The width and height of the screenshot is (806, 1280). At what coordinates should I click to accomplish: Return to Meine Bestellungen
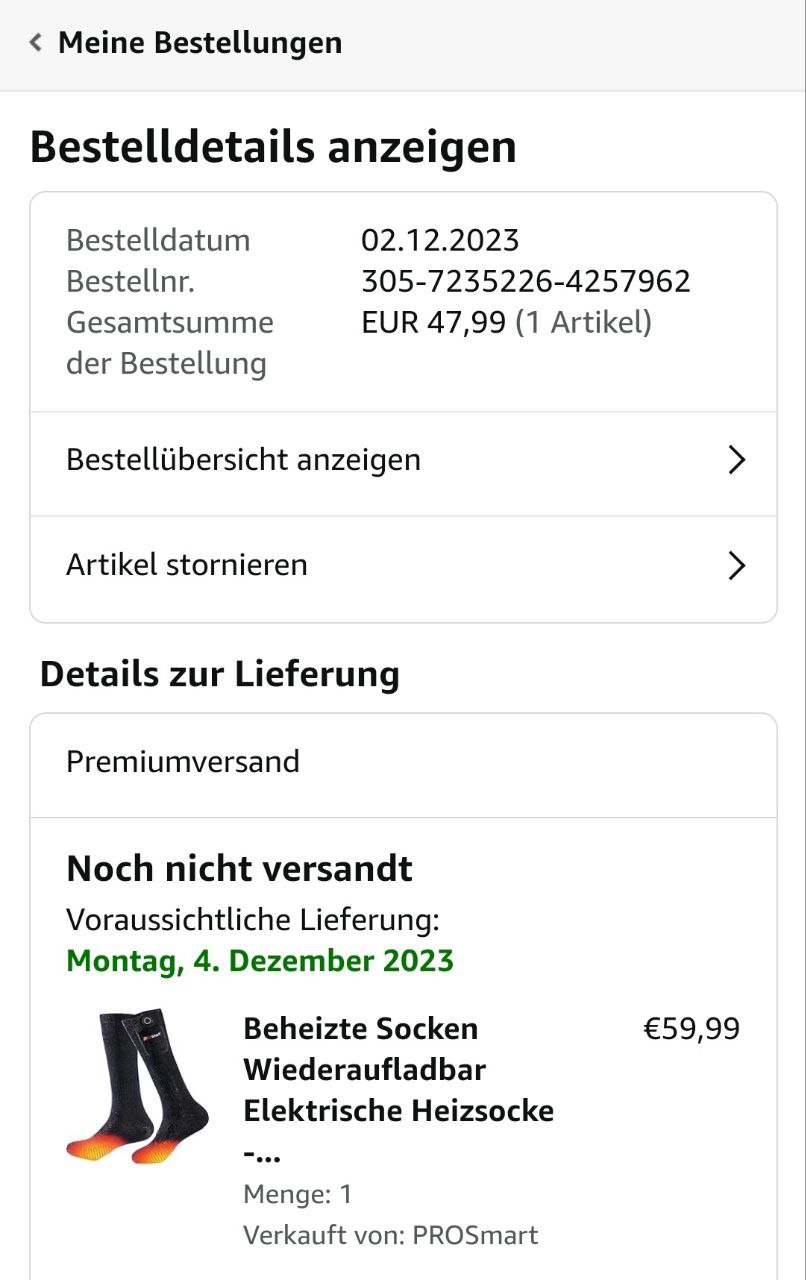pos(199,43)
